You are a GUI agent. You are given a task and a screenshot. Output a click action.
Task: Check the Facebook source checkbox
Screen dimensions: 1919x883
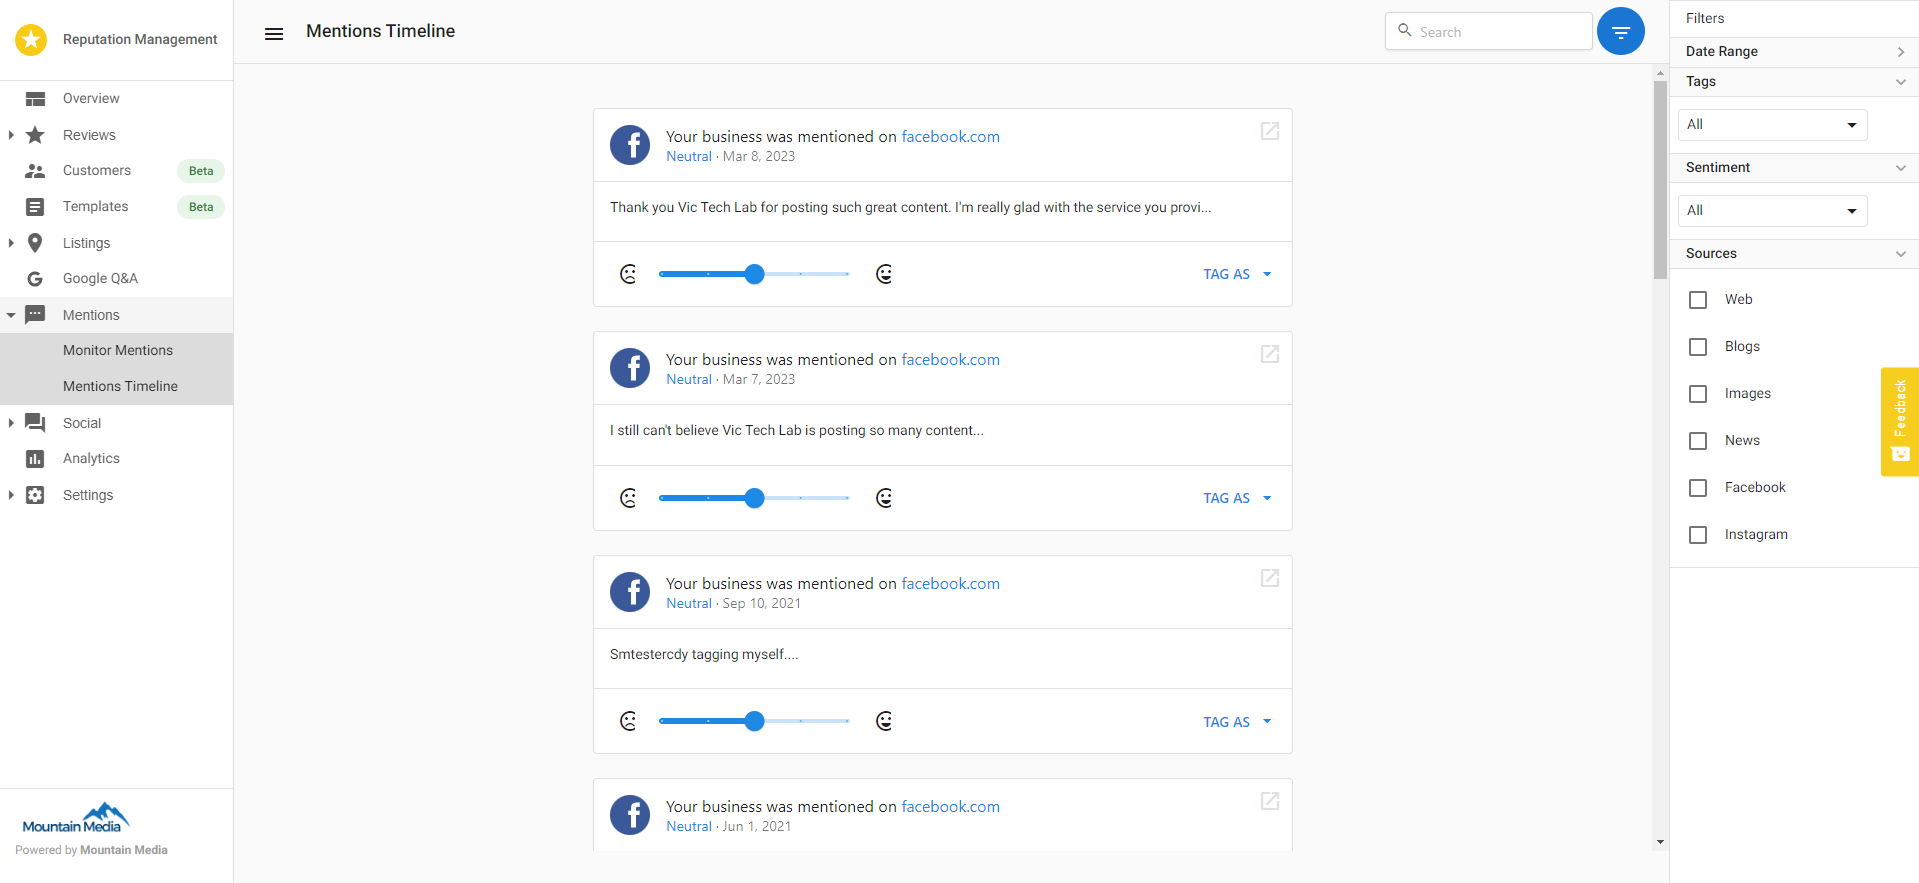(x=1698, y=488)
